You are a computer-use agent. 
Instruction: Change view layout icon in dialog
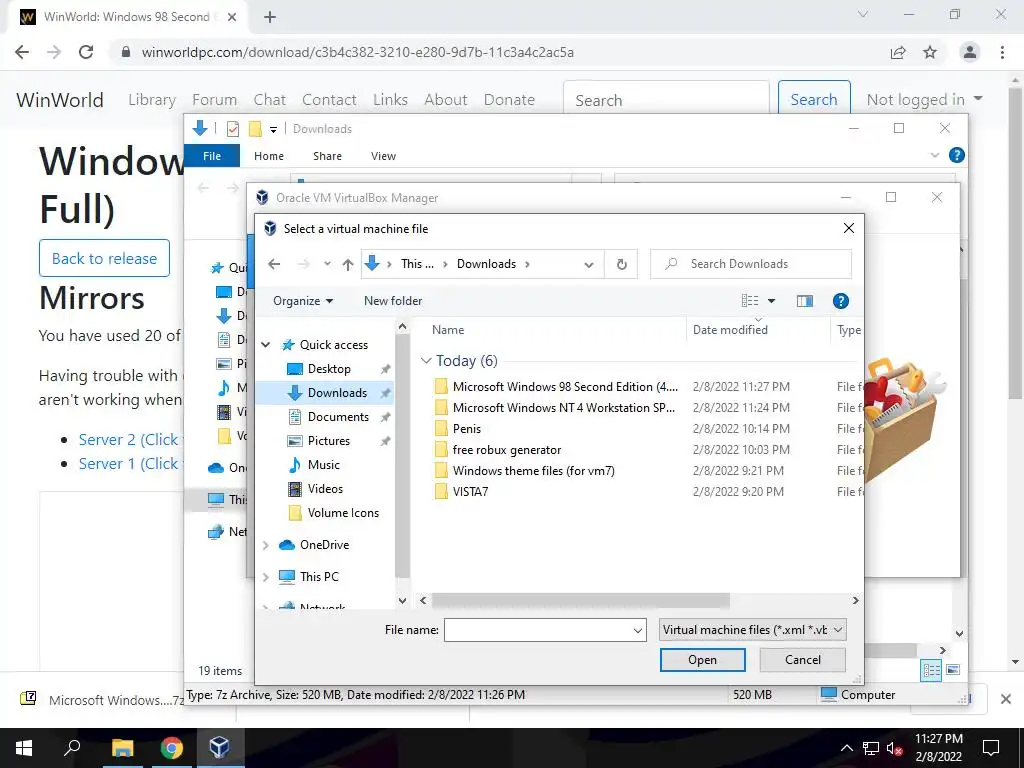(x=750, y=301)
